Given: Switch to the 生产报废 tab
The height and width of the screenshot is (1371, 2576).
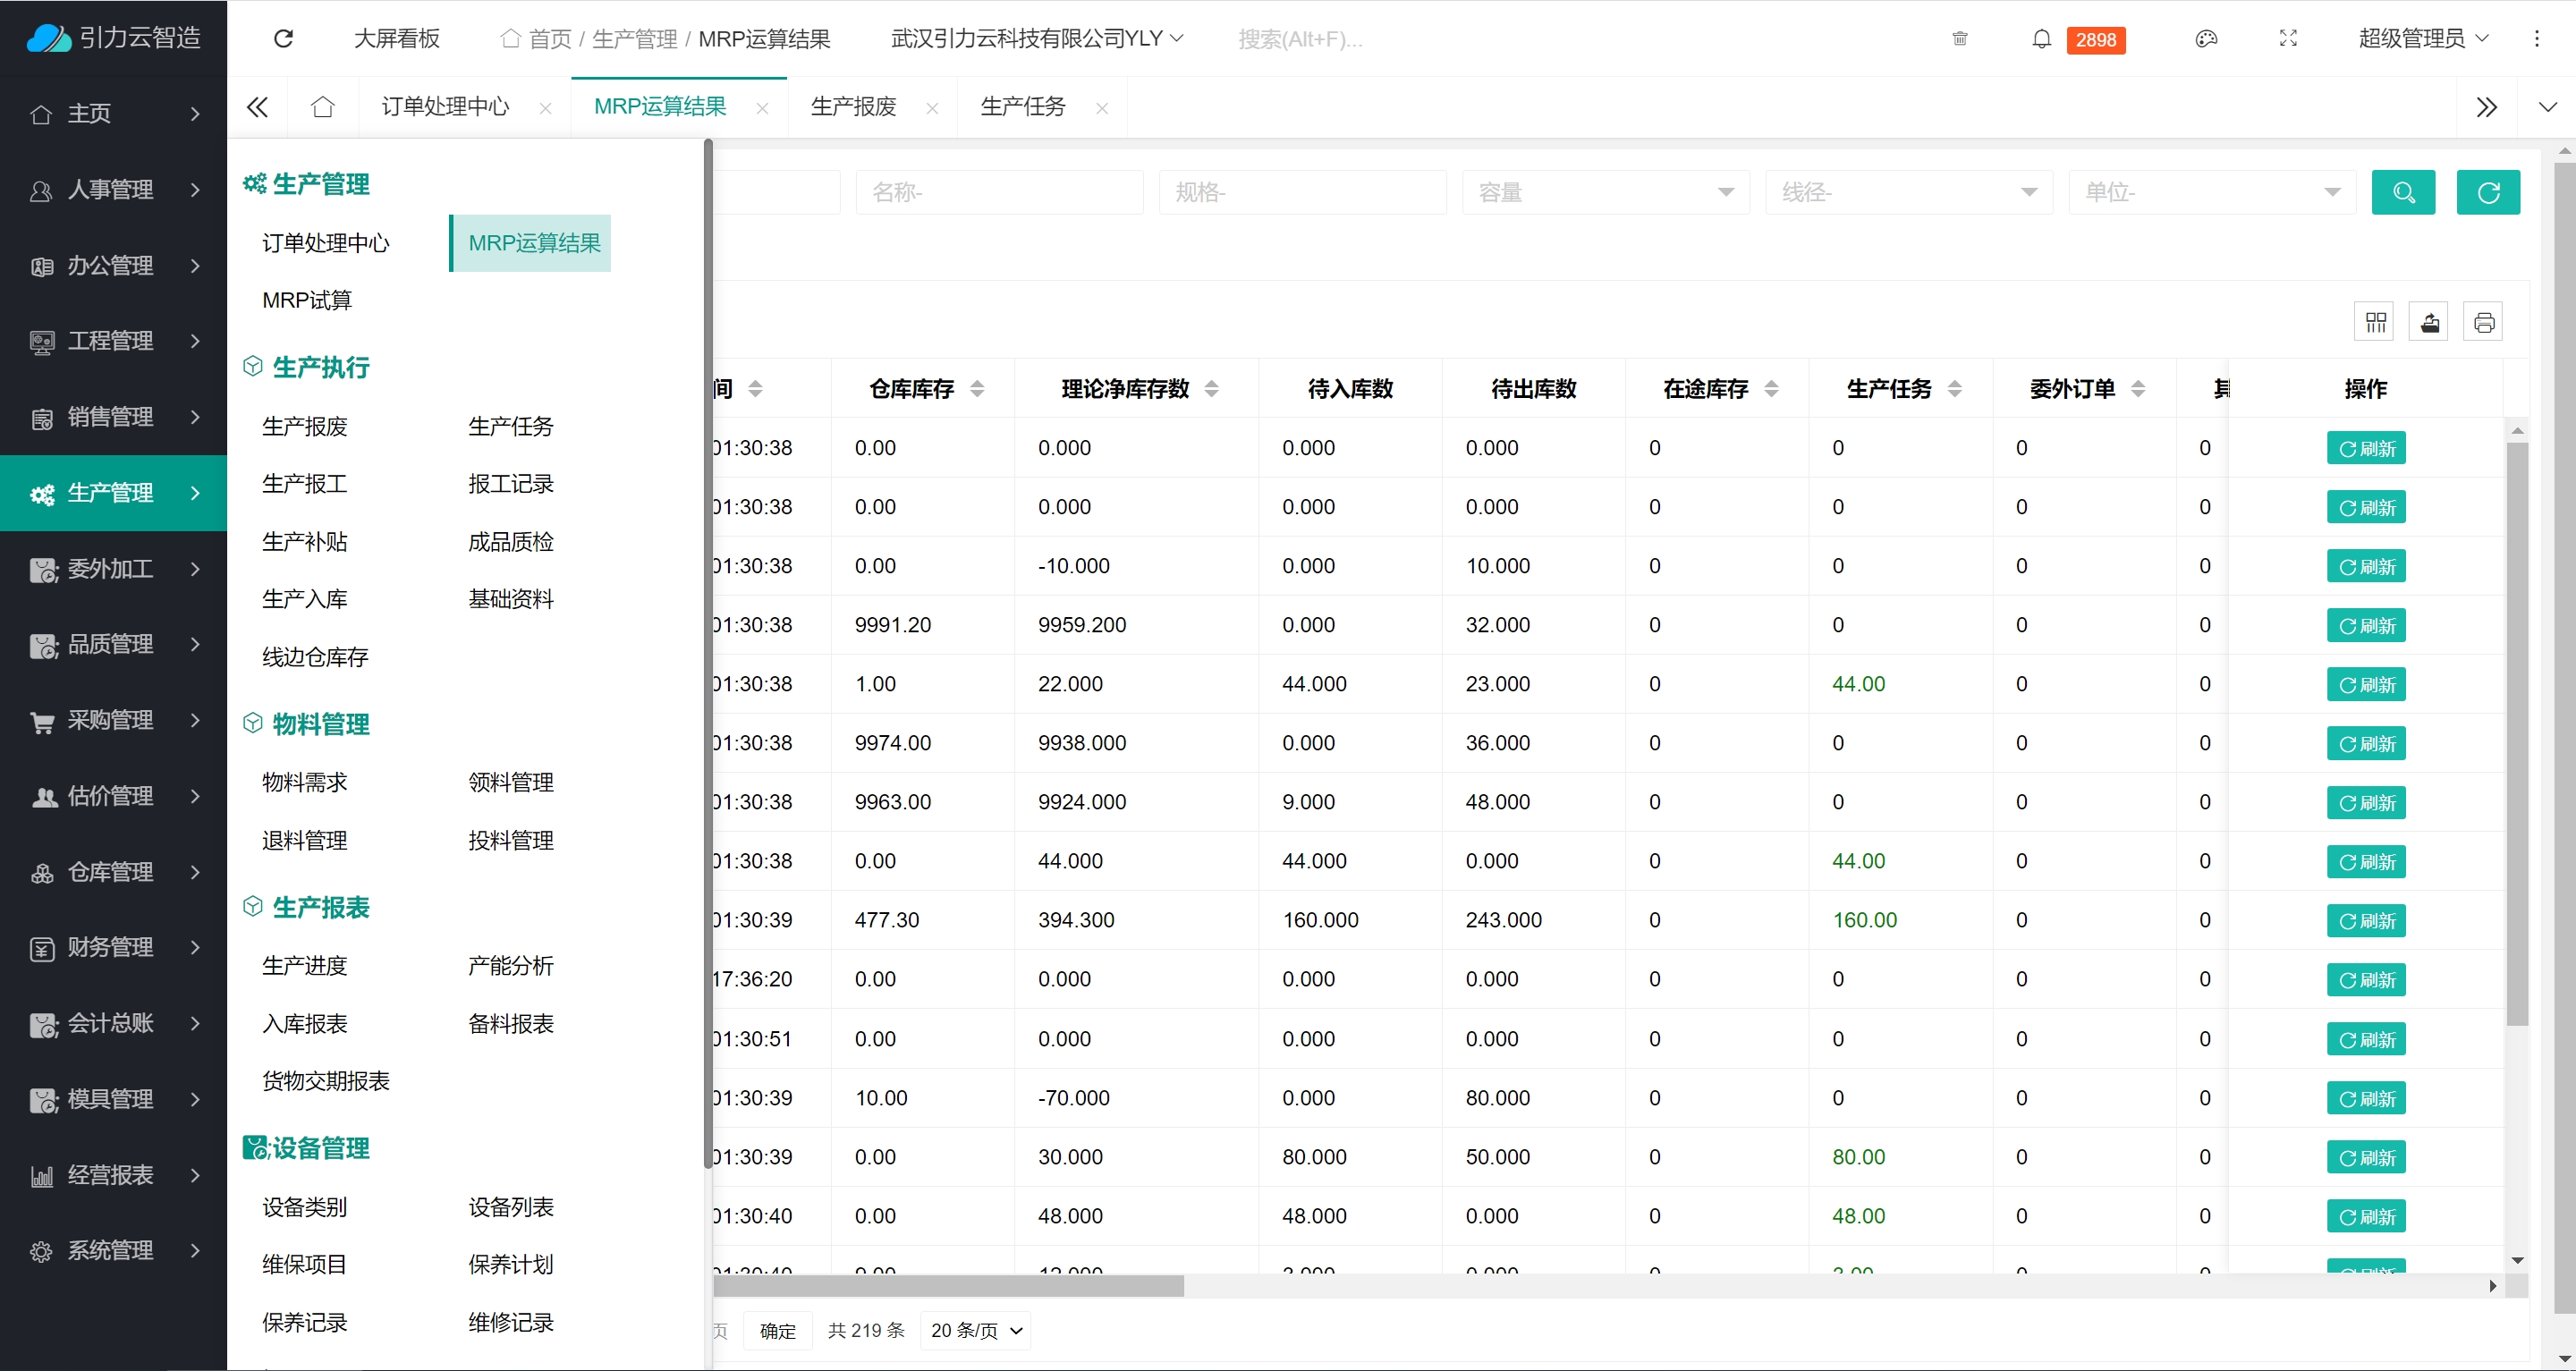Looking at the screenshot, I should click(853, 107).
